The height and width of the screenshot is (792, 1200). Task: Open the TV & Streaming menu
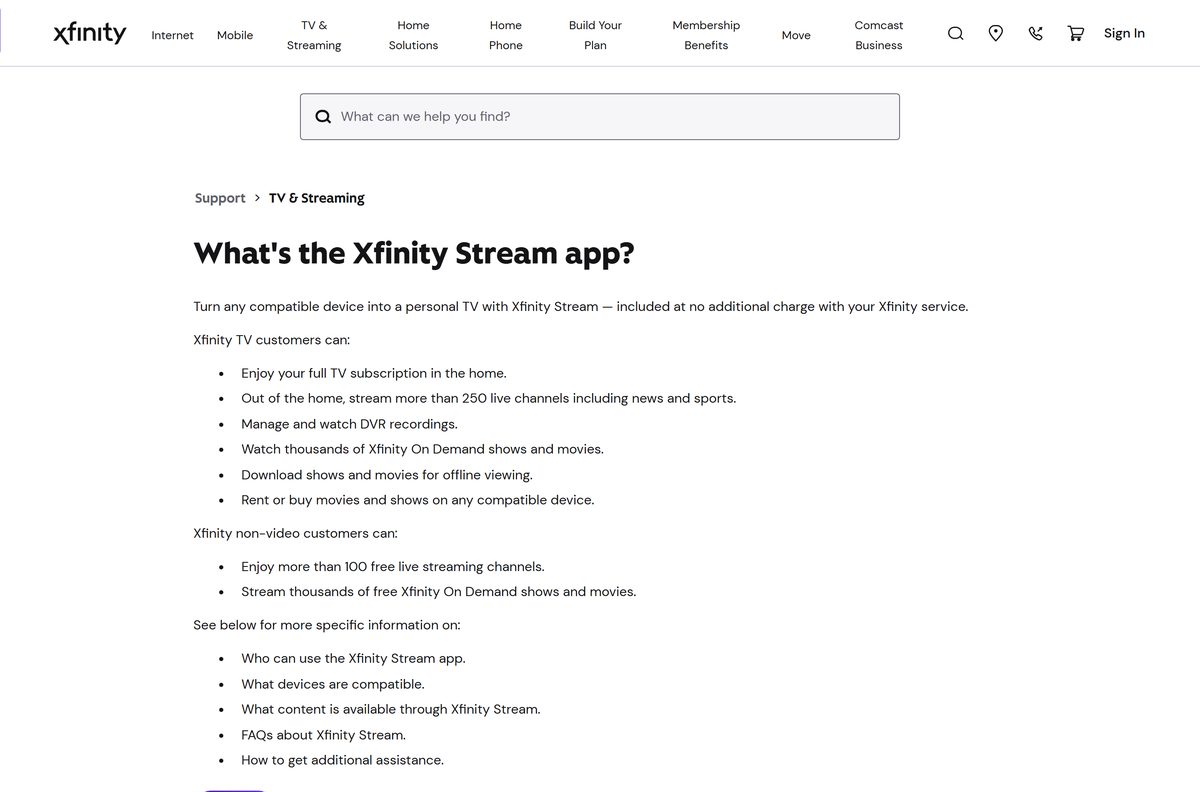click(x=314, y=35)
